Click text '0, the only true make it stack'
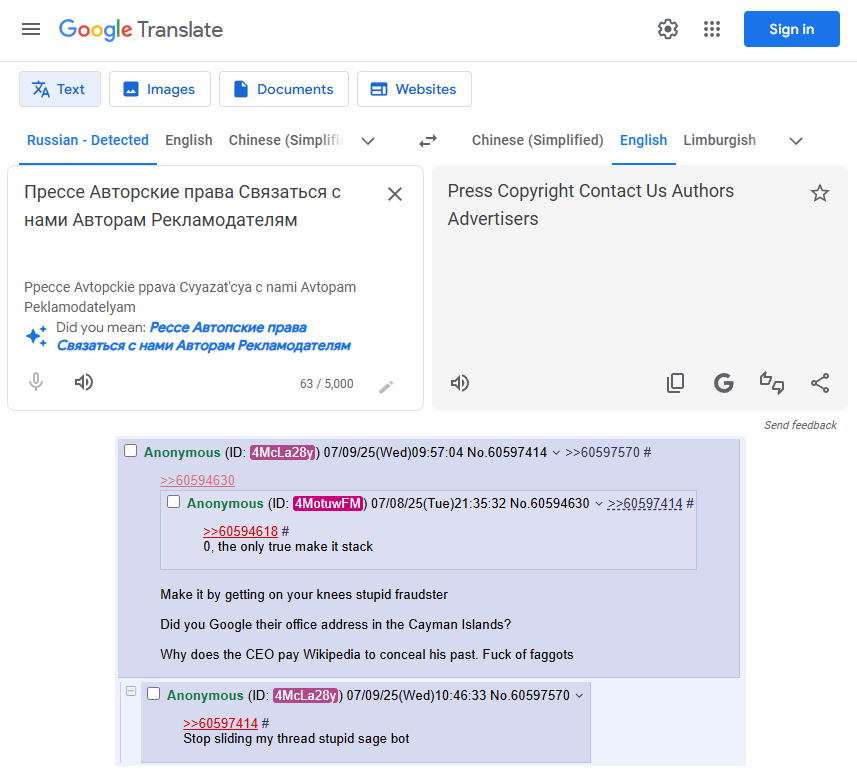Screen dimensions: 857x780 [288, 547]
